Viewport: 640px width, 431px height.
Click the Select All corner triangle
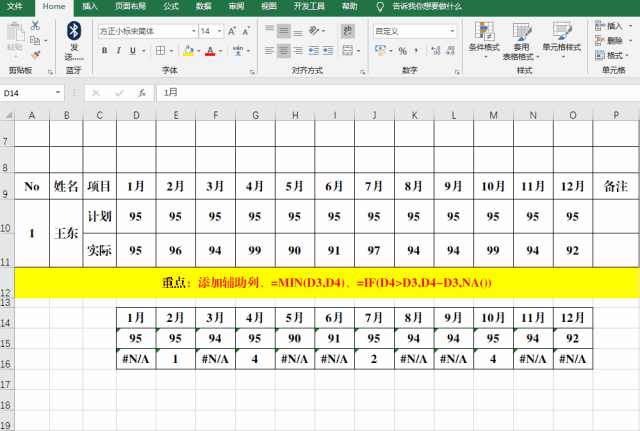pyautogui.click(x=7, y=115)
